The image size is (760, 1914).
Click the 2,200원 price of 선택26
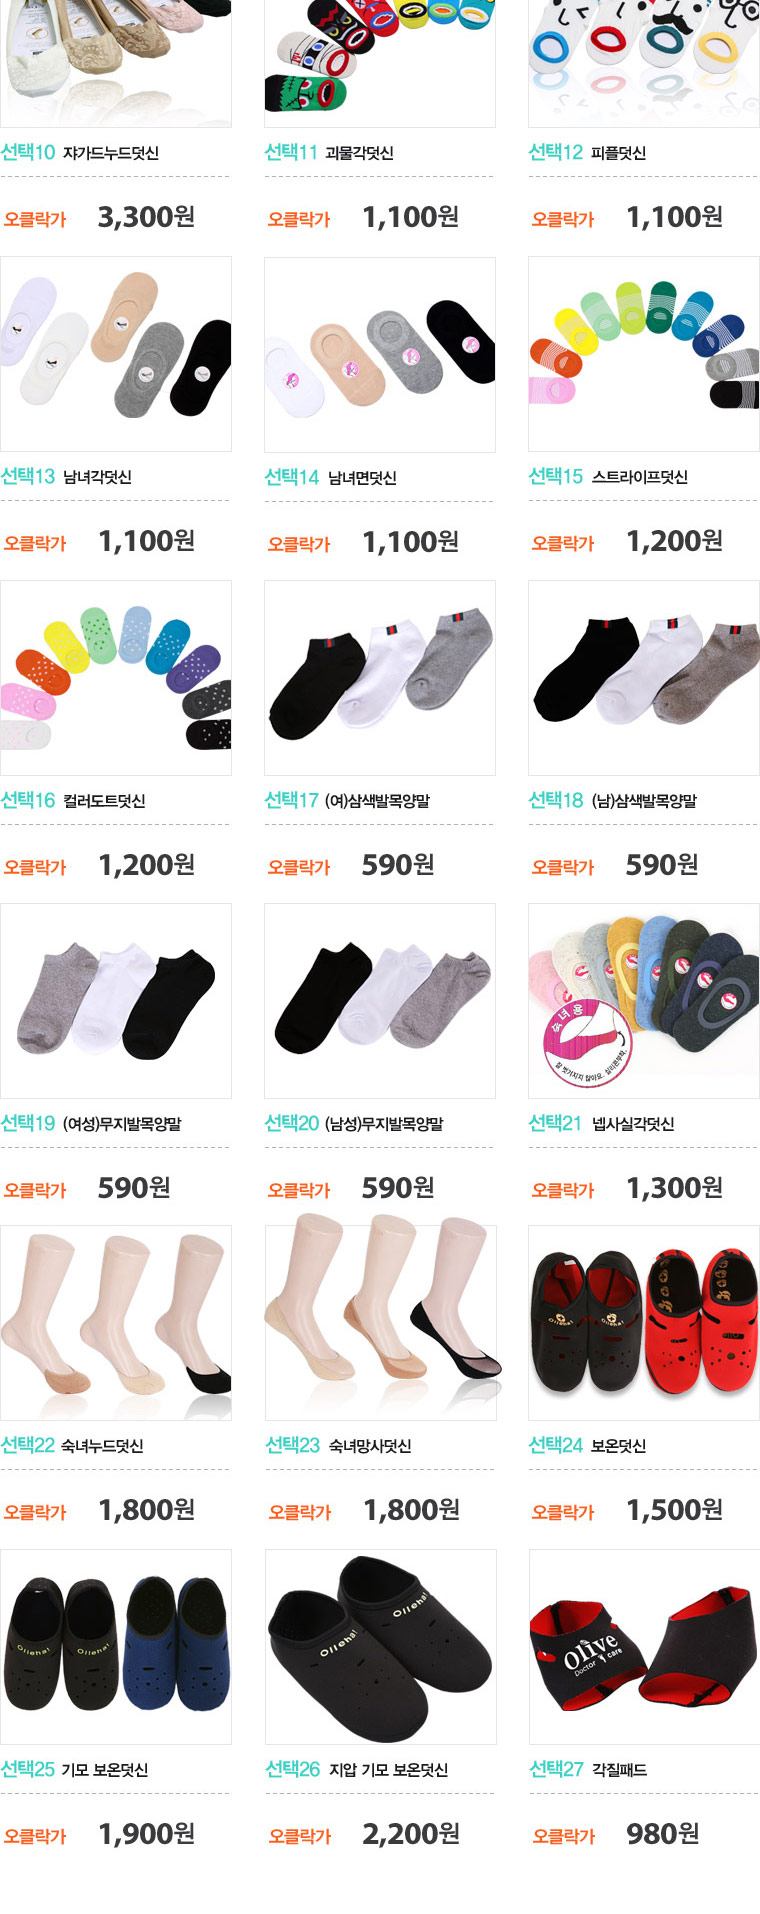pyautogui.click(x=411, y=1833)
